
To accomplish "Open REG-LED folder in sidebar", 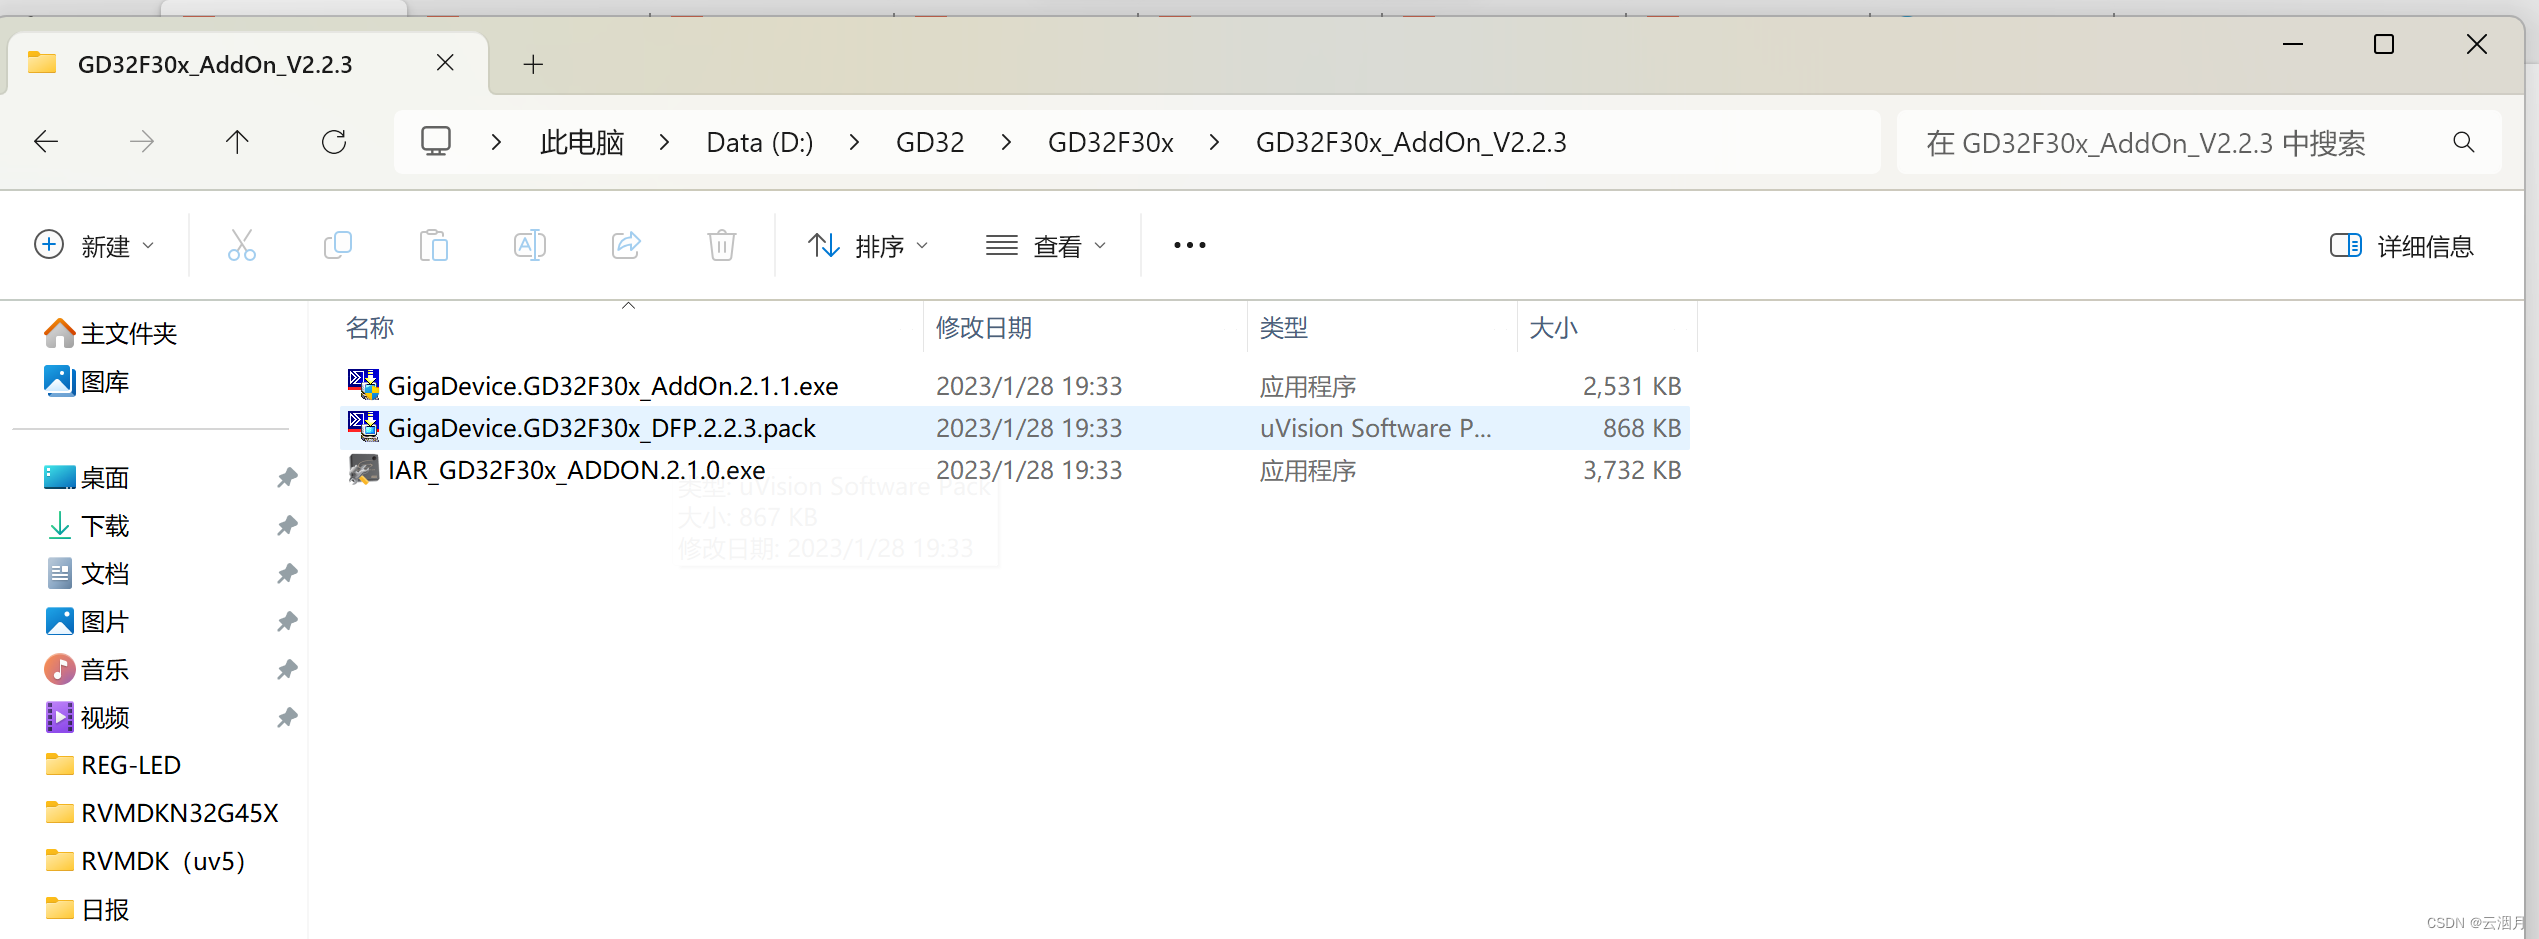I will 113,765.
